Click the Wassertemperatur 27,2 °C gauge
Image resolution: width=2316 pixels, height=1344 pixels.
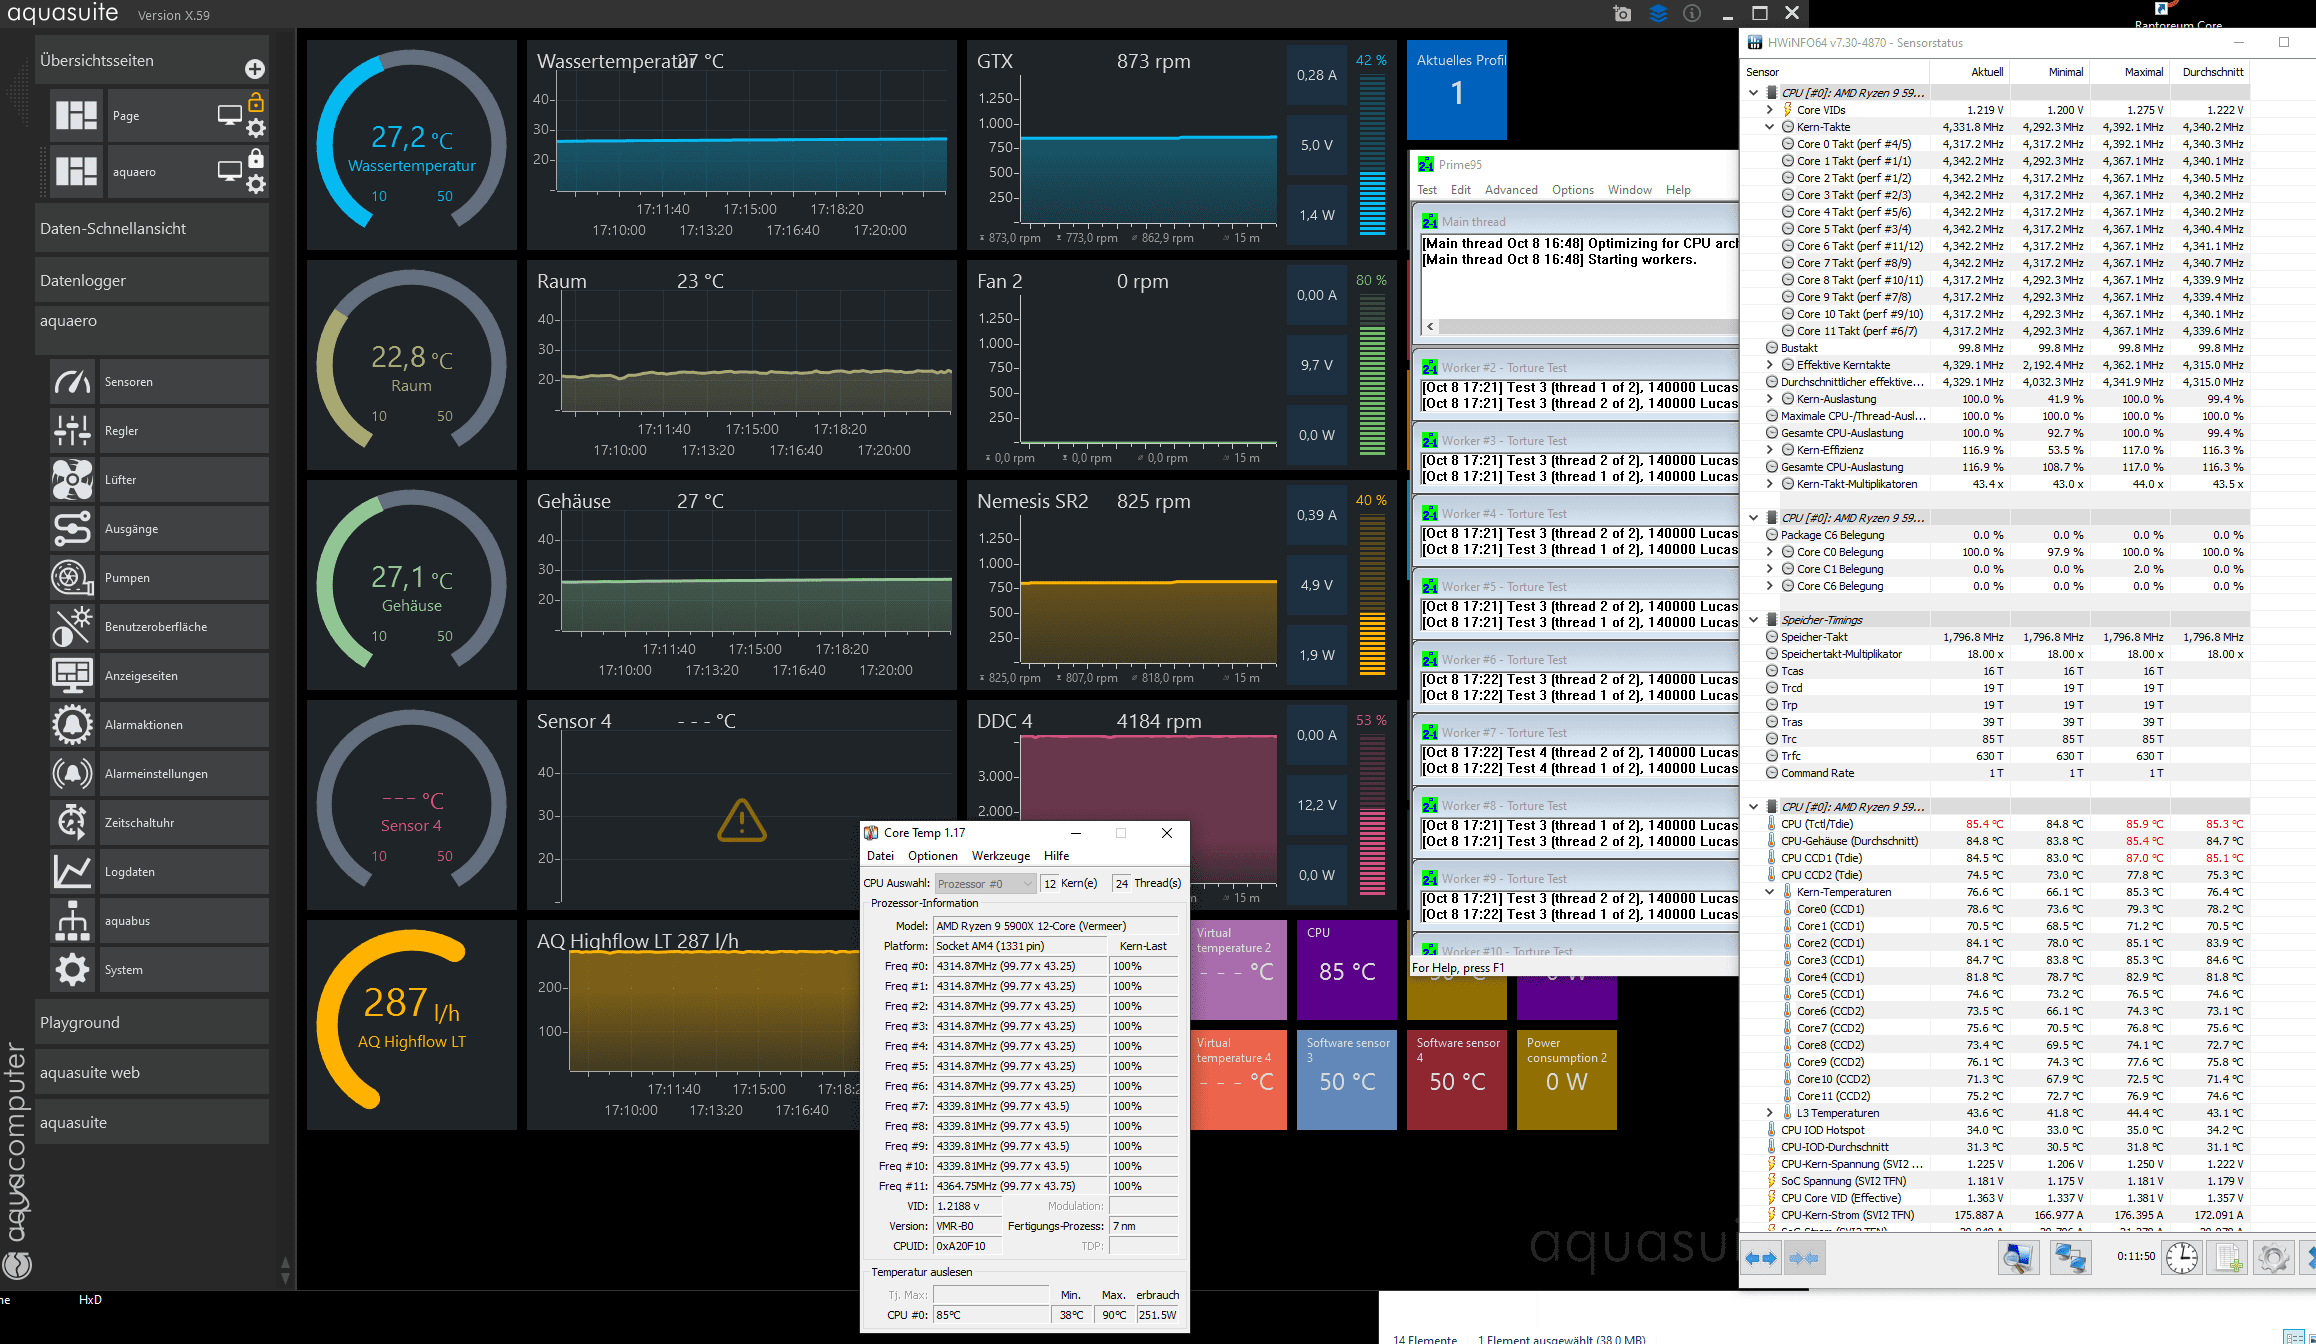(x=412, y=145)
